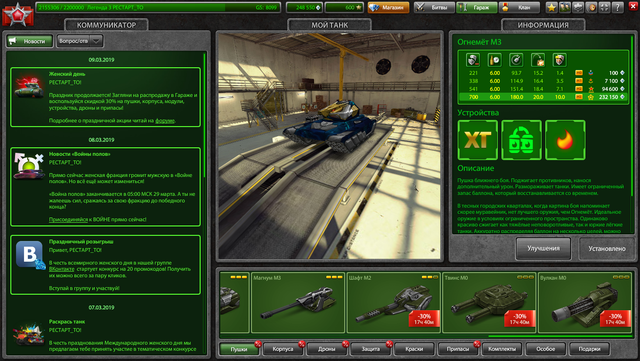This screenshot has width=640, height=361.
Task: Click the turret rotation speed icon
Action: pos(516,60)
